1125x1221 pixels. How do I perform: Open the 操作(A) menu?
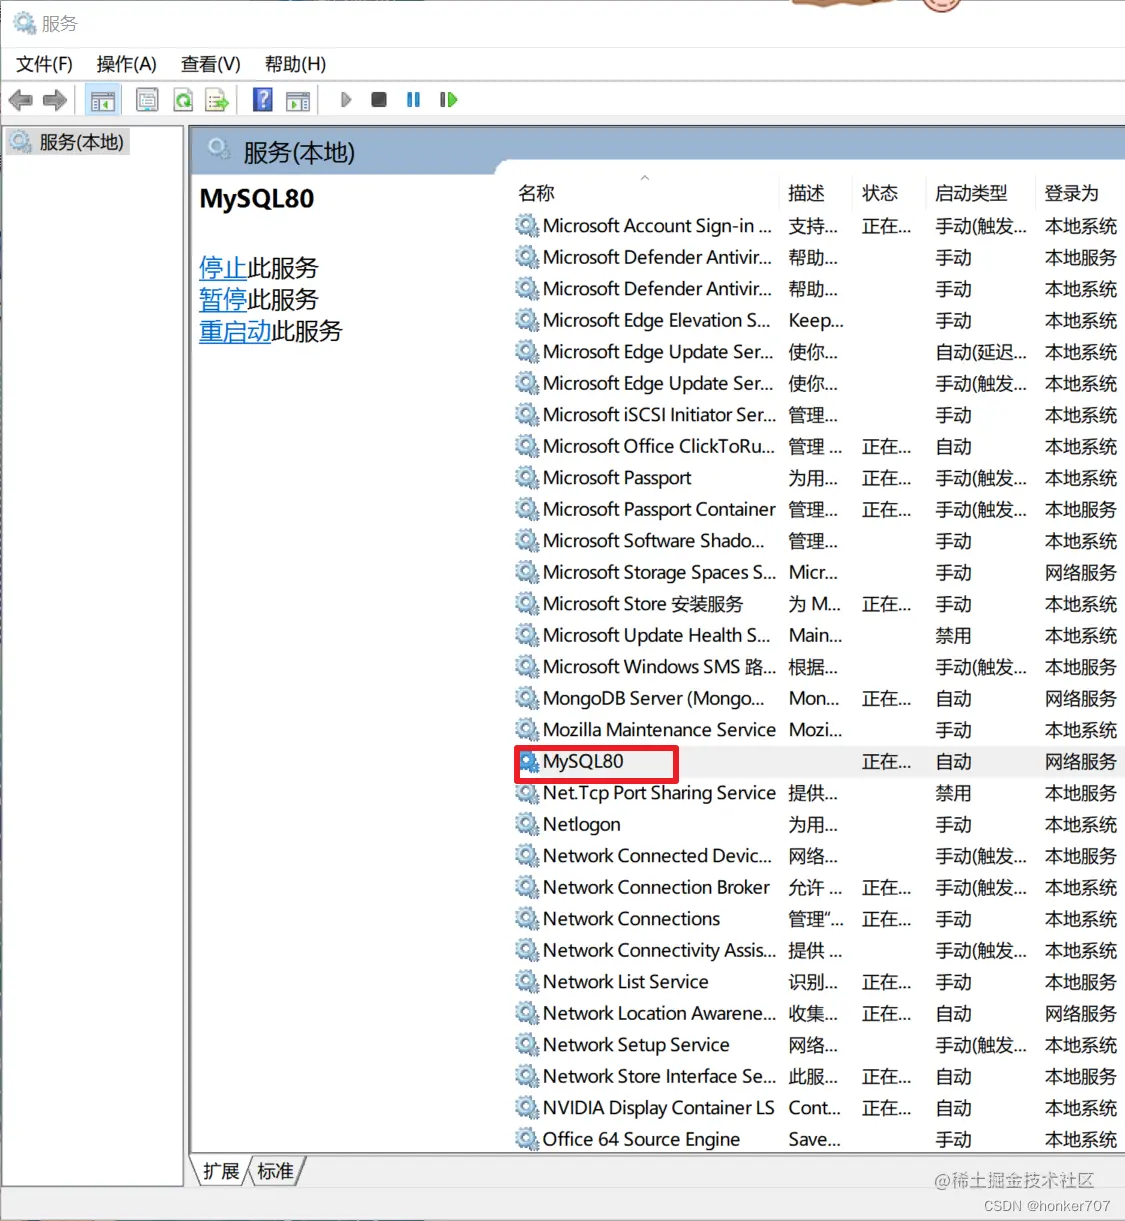(x=126, y=64)
